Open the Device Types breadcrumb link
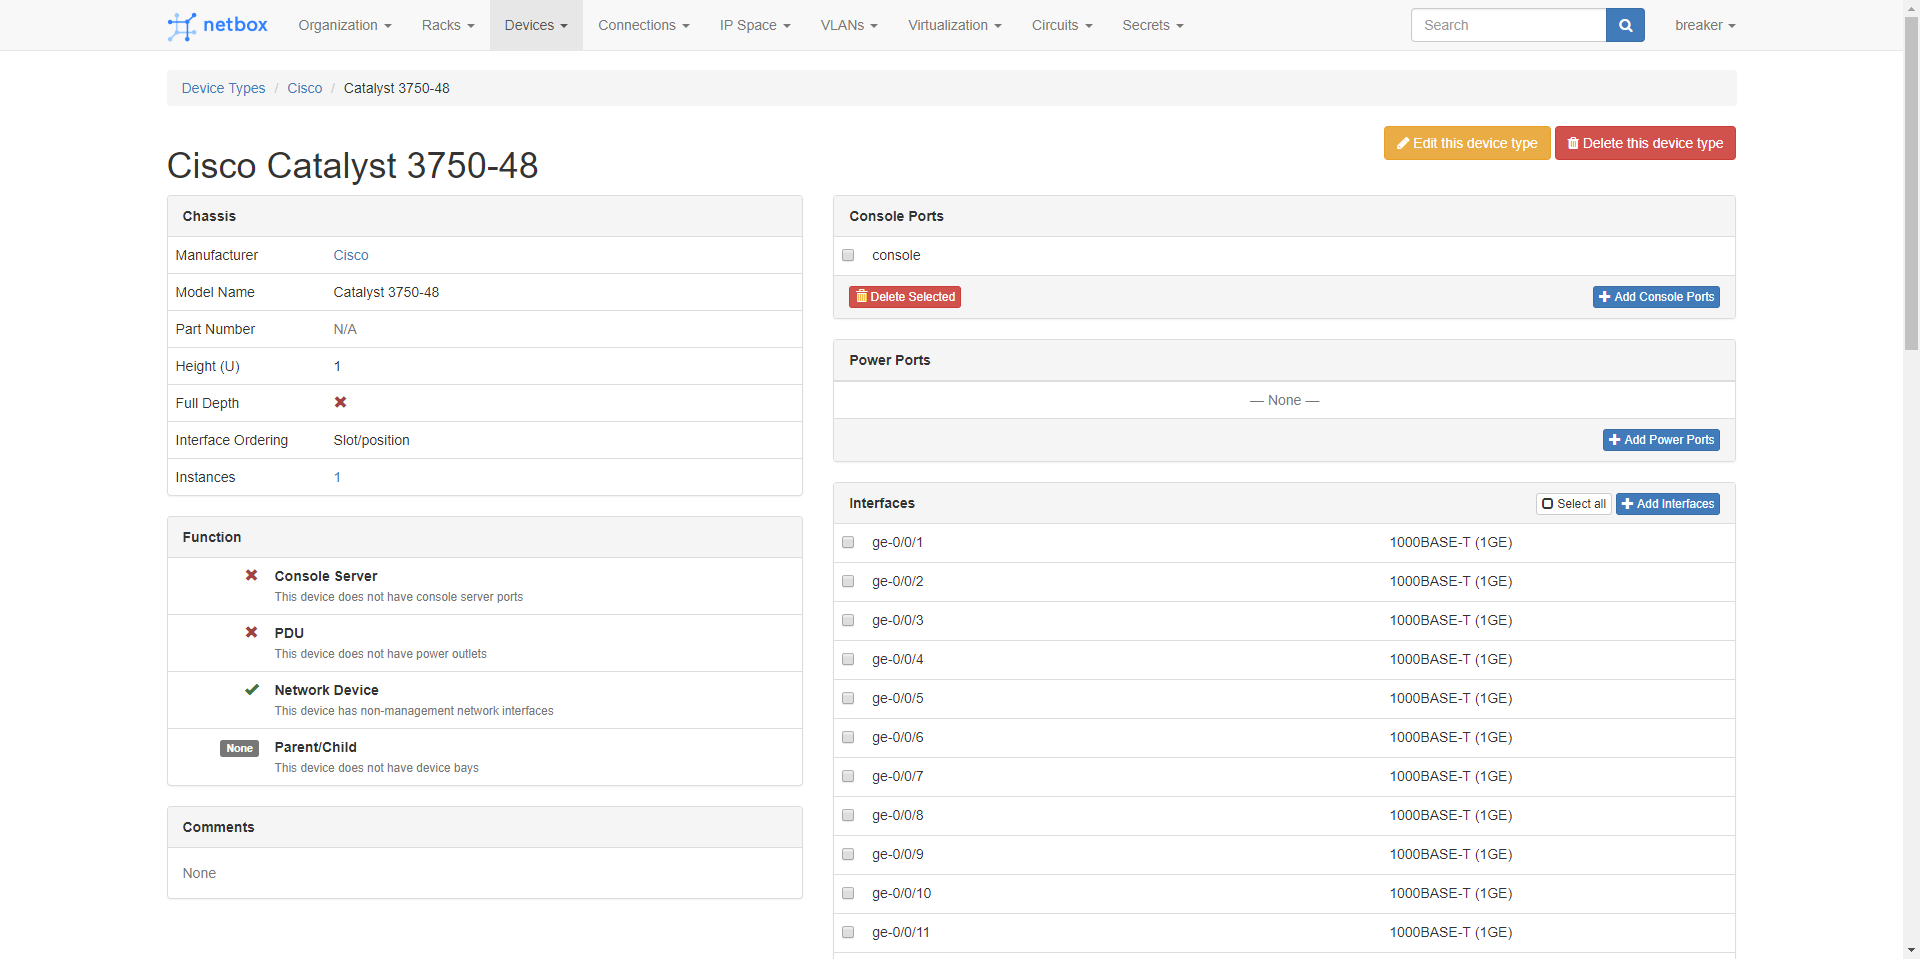 pyautogui.click(x=222, y=88)
